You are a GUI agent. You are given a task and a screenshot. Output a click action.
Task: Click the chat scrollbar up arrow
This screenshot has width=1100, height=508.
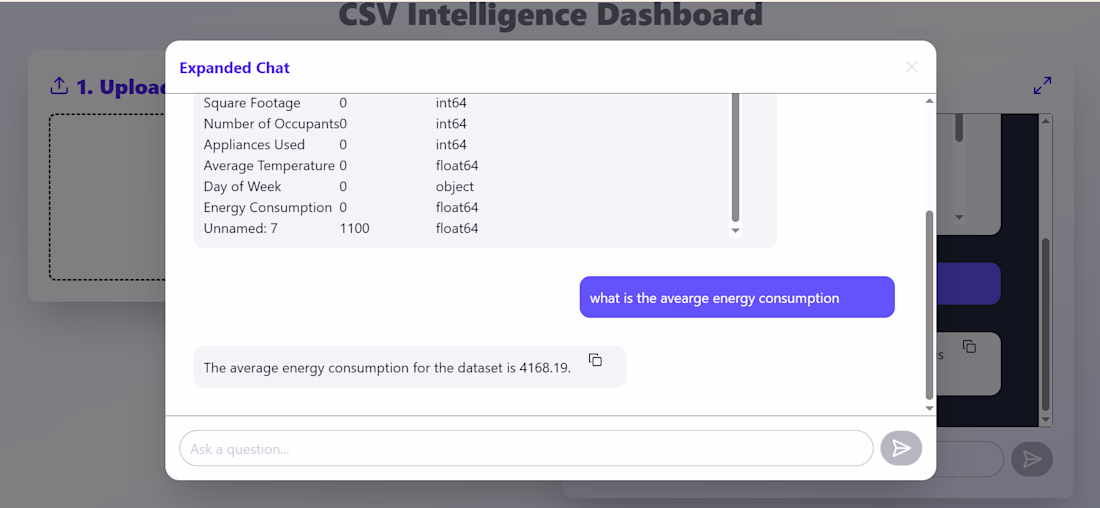(930, 101)
